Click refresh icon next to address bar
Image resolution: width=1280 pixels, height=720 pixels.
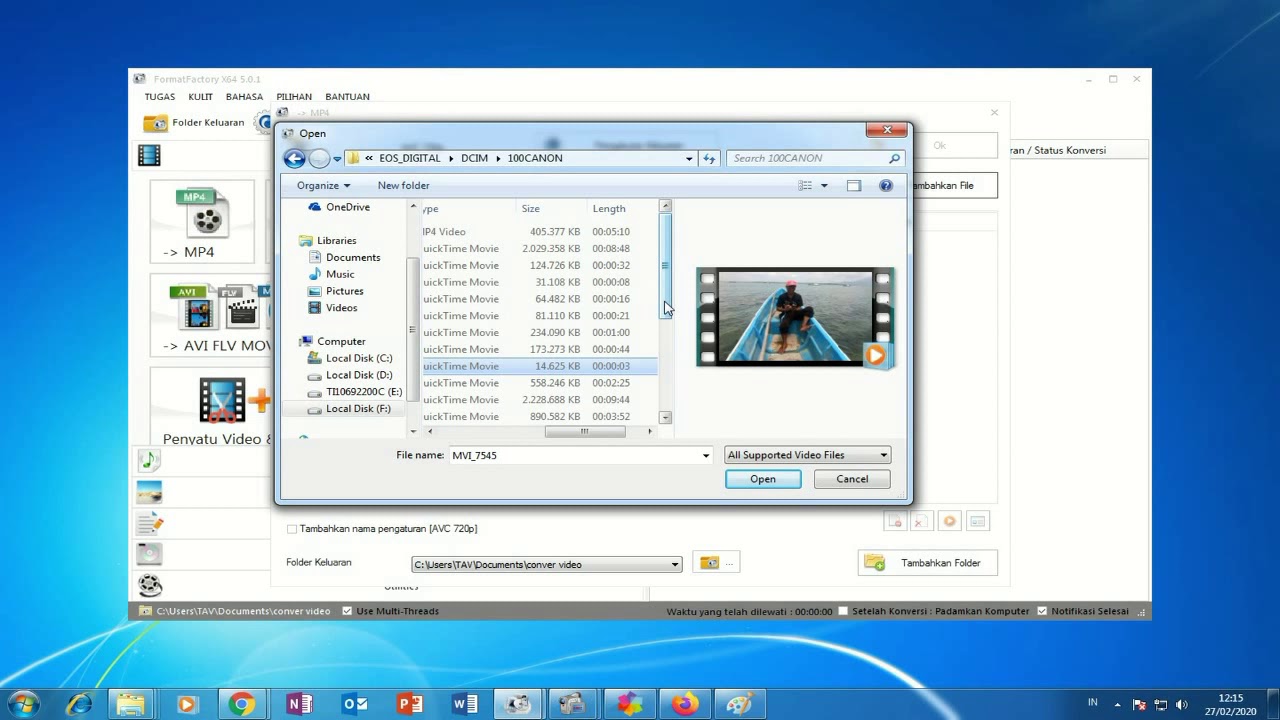tap(709, 158)
